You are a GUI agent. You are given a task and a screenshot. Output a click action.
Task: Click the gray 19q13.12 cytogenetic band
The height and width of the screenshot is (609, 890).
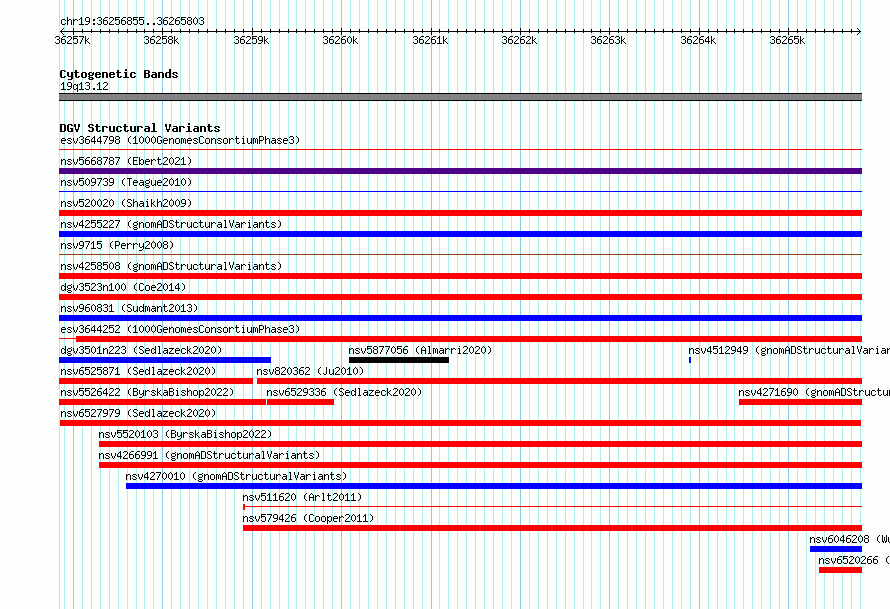coord(460,97)
